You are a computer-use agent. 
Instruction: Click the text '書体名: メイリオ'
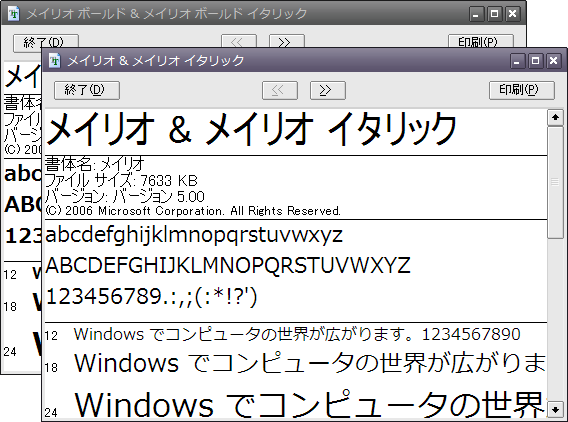(x=95, y=164)
